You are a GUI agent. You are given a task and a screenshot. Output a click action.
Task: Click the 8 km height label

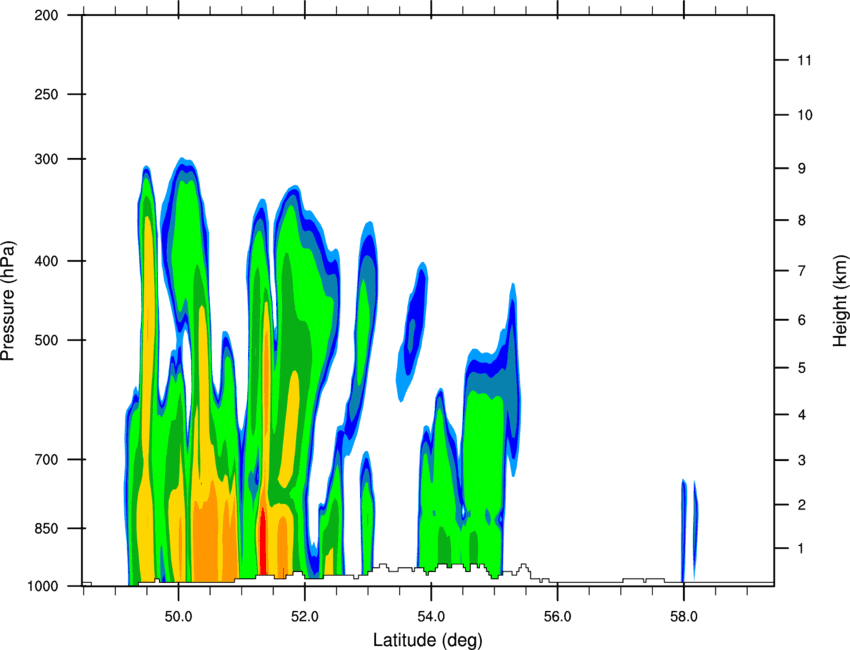[802, 220]
